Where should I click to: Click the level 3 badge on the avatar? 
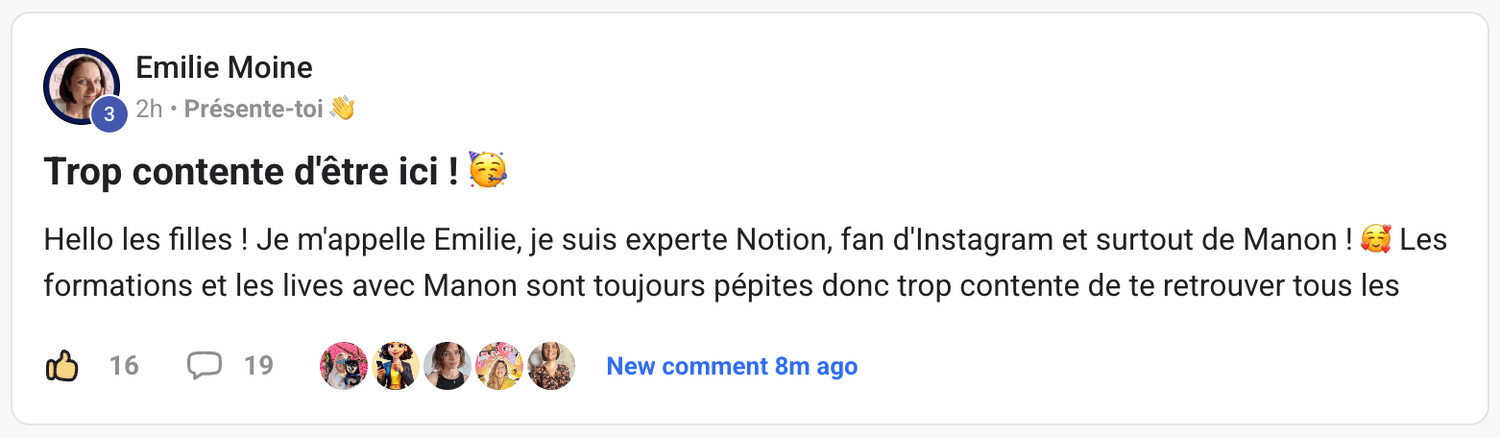click(109, 115)
